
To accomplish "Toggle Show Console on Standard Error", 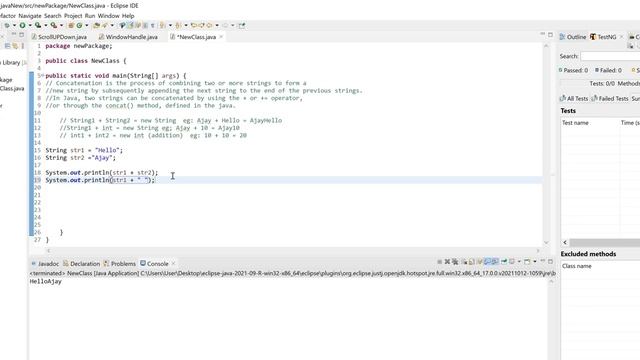I will coord(495,262).
